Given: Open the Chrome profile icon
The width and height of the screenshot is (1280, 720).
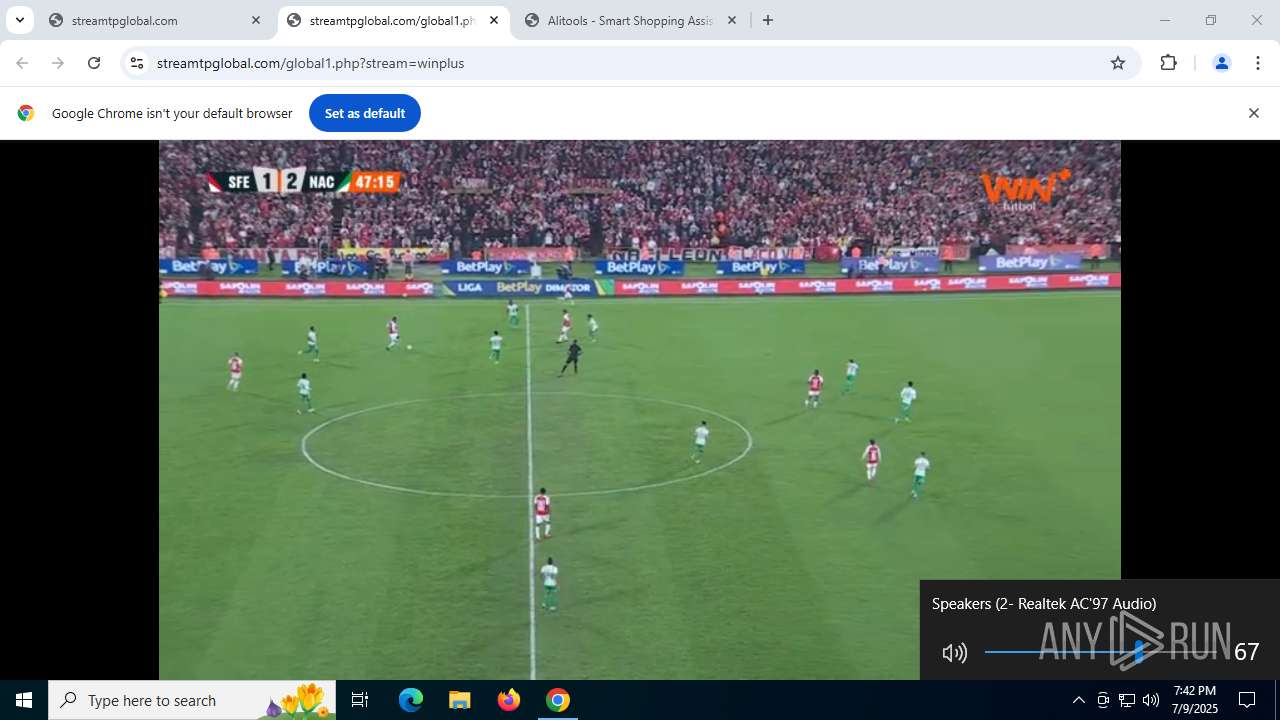Looking at the screenshot, I should (x=1221, y=63).
